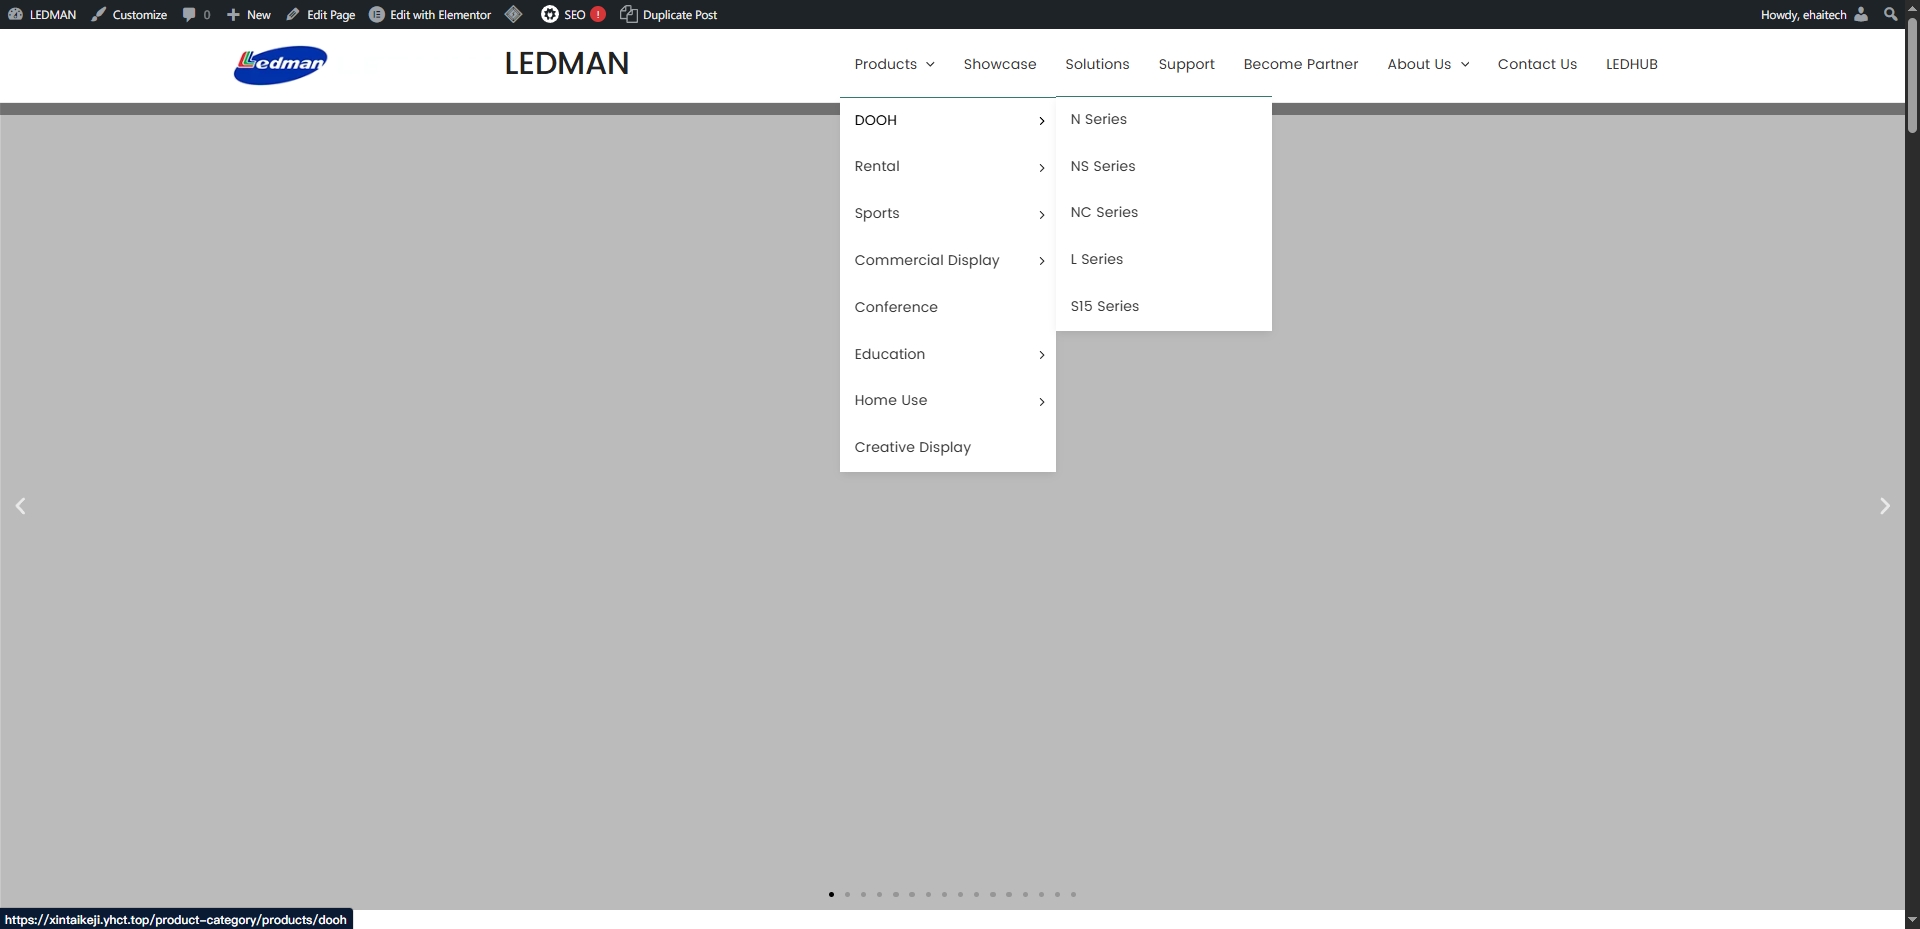Open the Customize theme option
Screen dimensions: 1920x929
[x=129, y=14]
